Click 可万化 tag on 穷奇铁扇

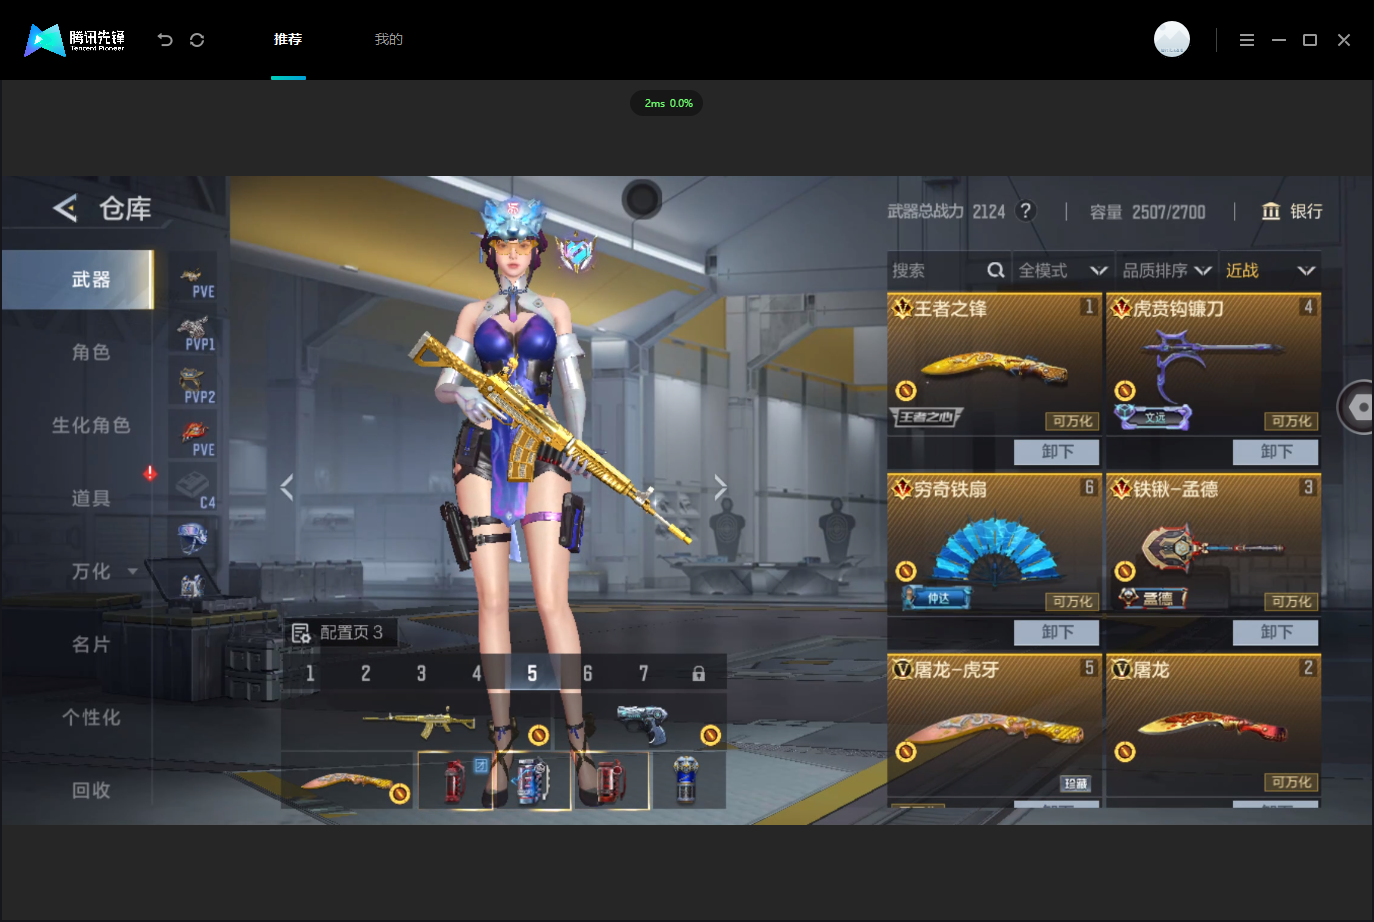tap(1072, 602)
